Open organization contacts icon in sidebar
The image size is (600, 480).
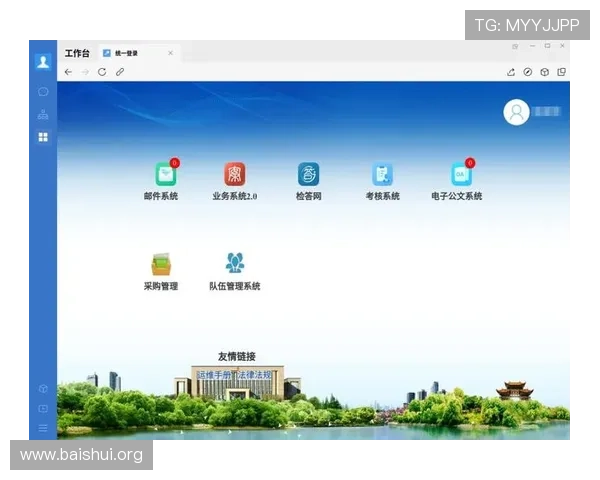click(43, 114)
